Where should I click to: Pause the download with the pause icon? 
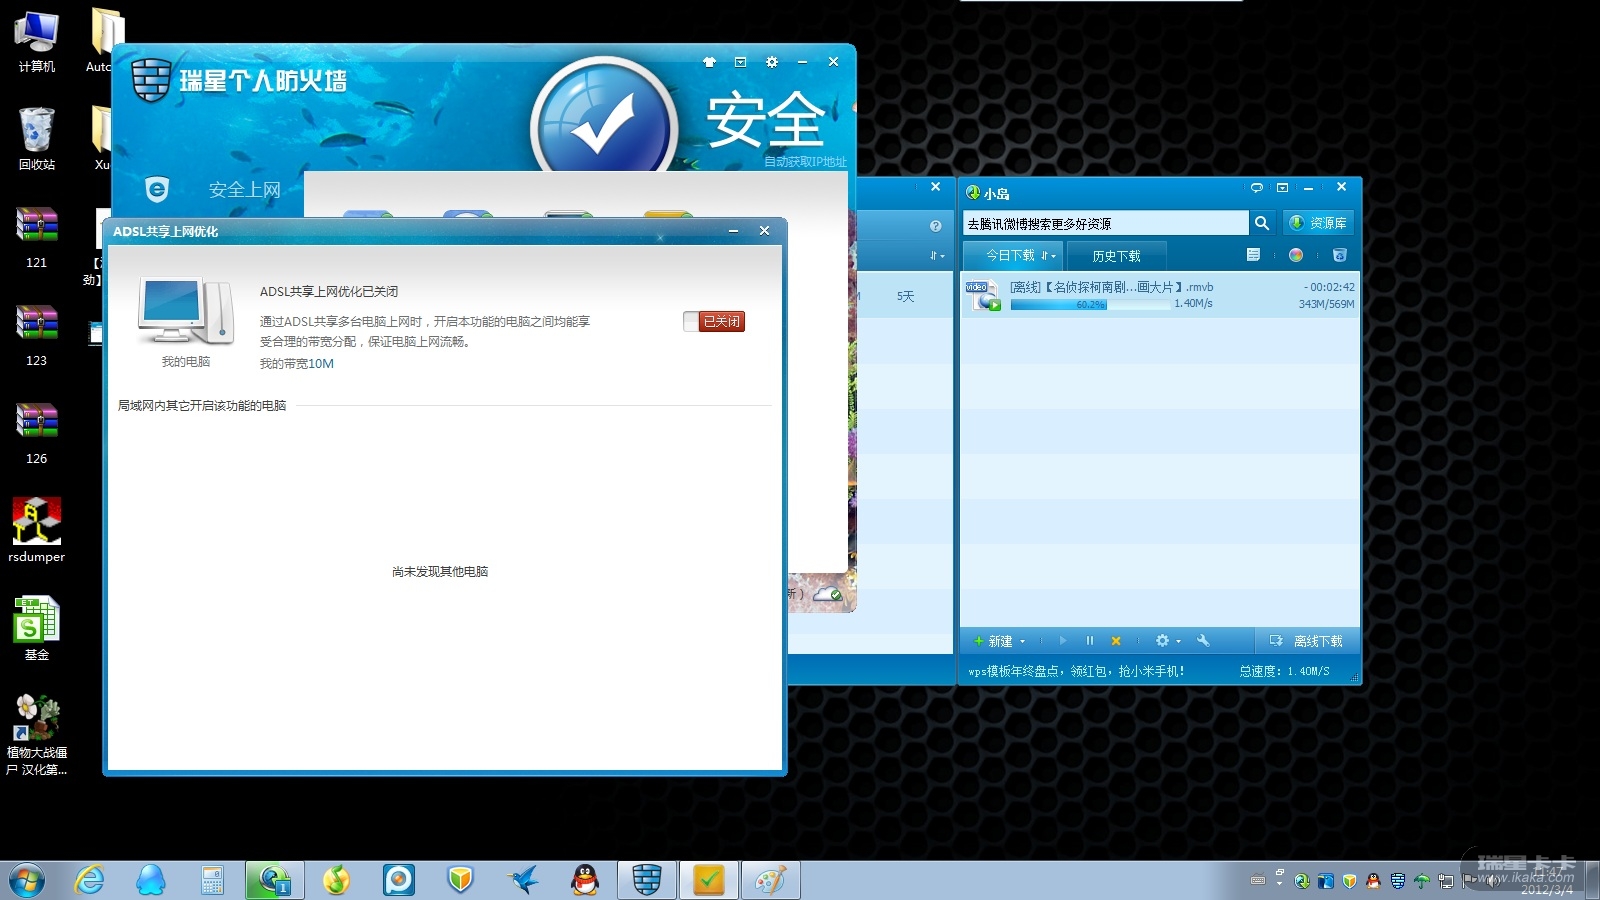click(1090, 641)
